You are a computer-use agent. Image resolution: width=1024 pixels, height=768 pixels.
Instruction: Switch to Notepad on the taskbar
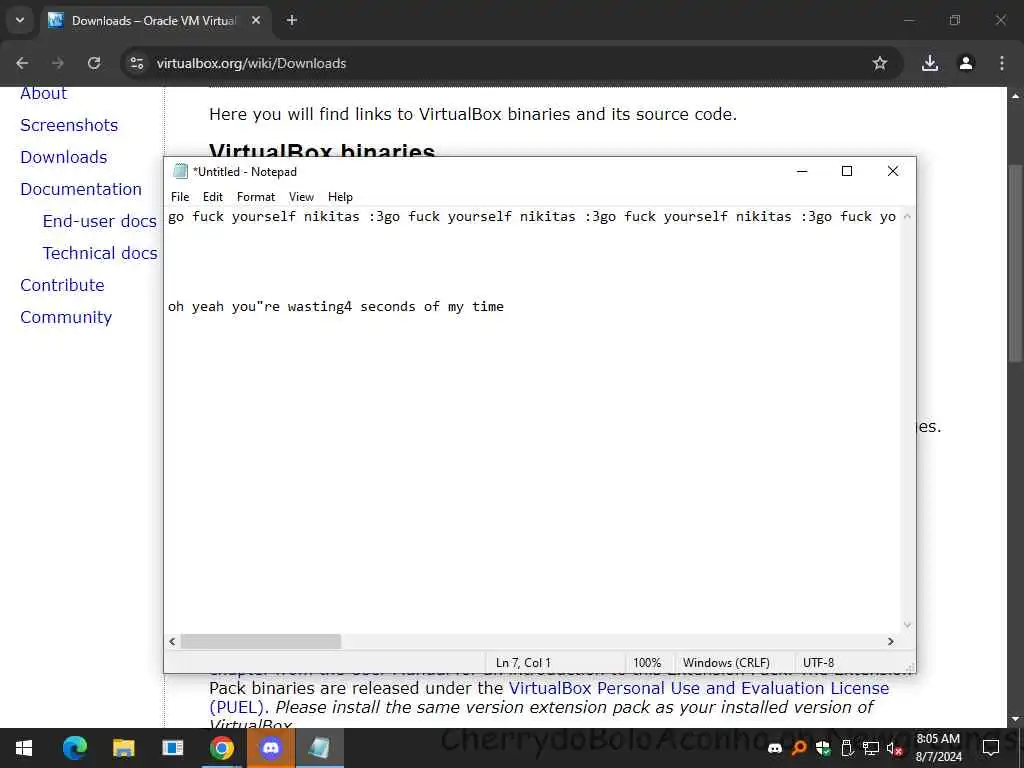point(319,748)
